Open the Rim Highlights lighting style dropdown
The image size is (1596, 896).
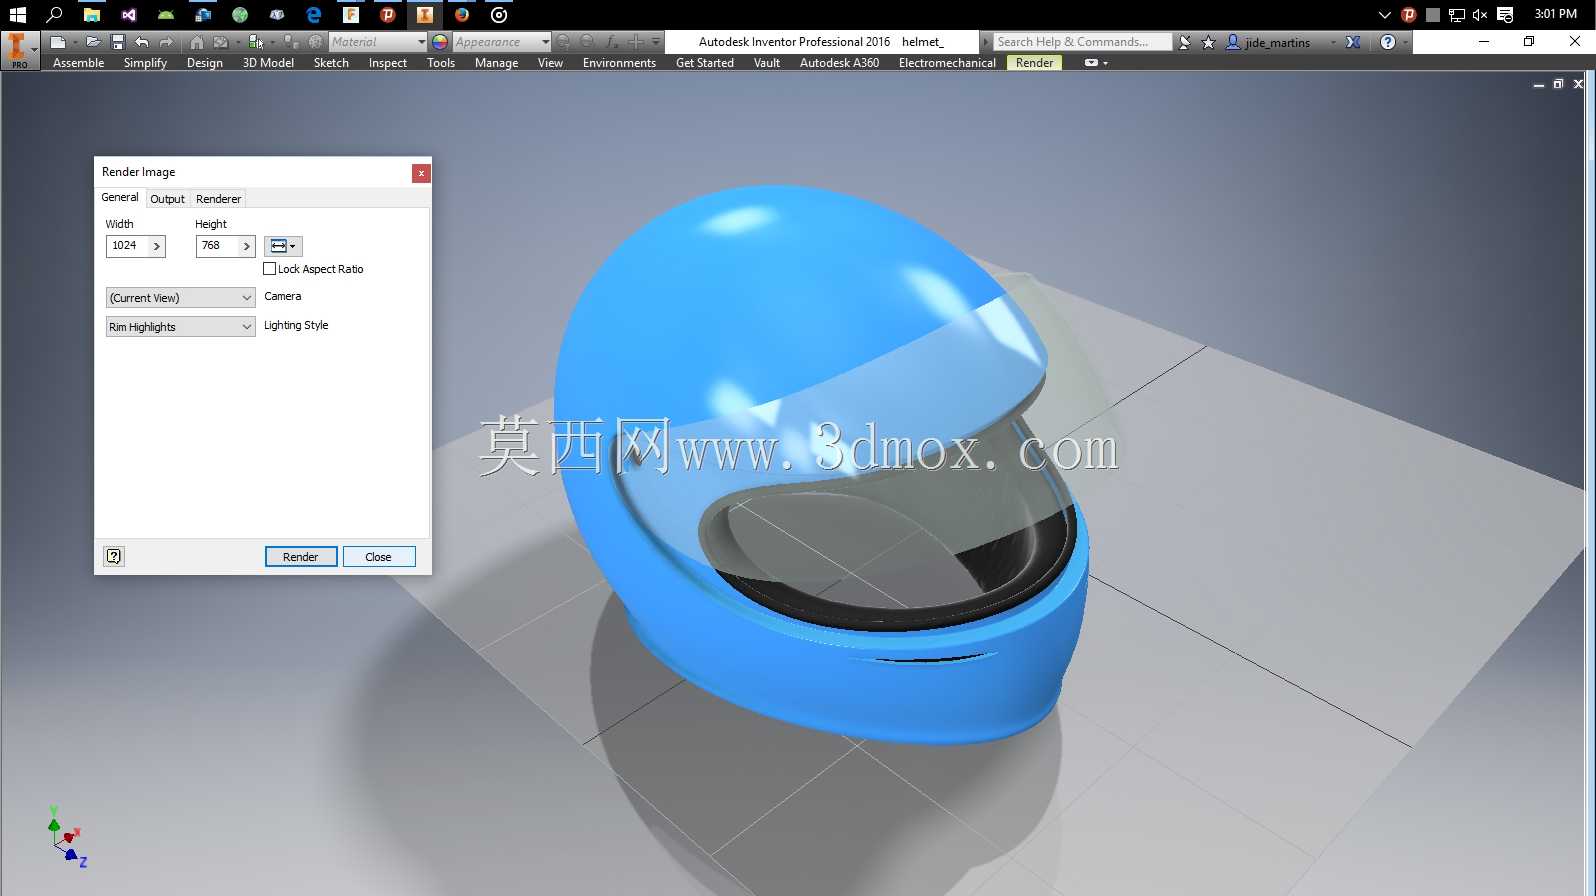(x=181, y=327)
